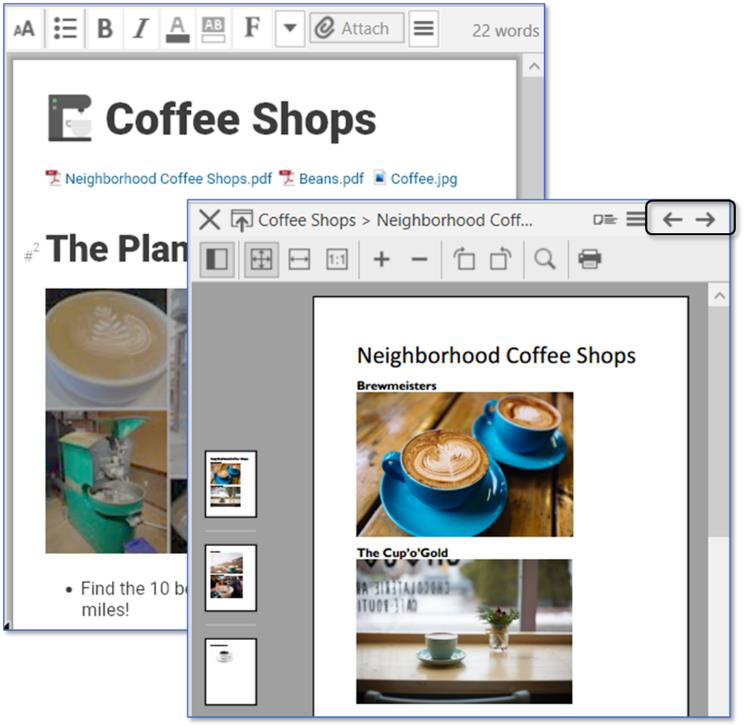The image size is (745, 727).
Task: Set the viewer to actual size 1:1
Action: tap(337, 260)
